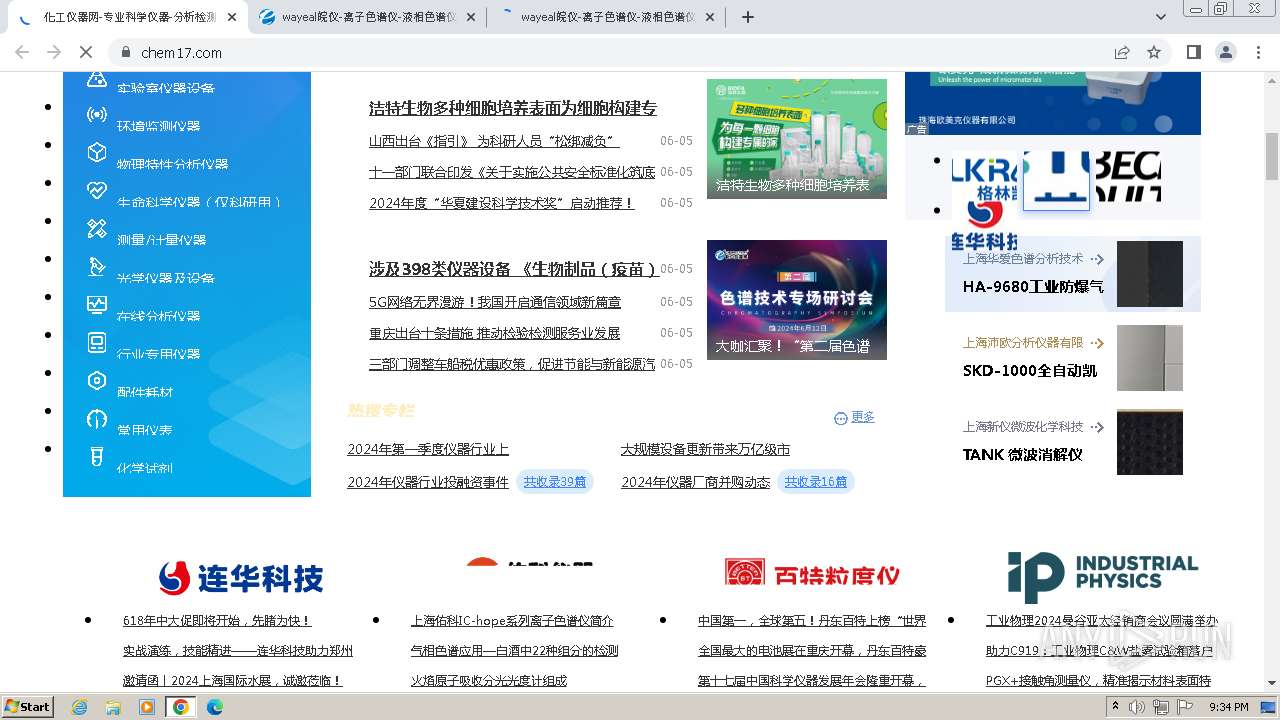Click the volume icon in system tray
Image resolution: width=1280 pixels, height=720 pixels.
tap(1137, 707)
